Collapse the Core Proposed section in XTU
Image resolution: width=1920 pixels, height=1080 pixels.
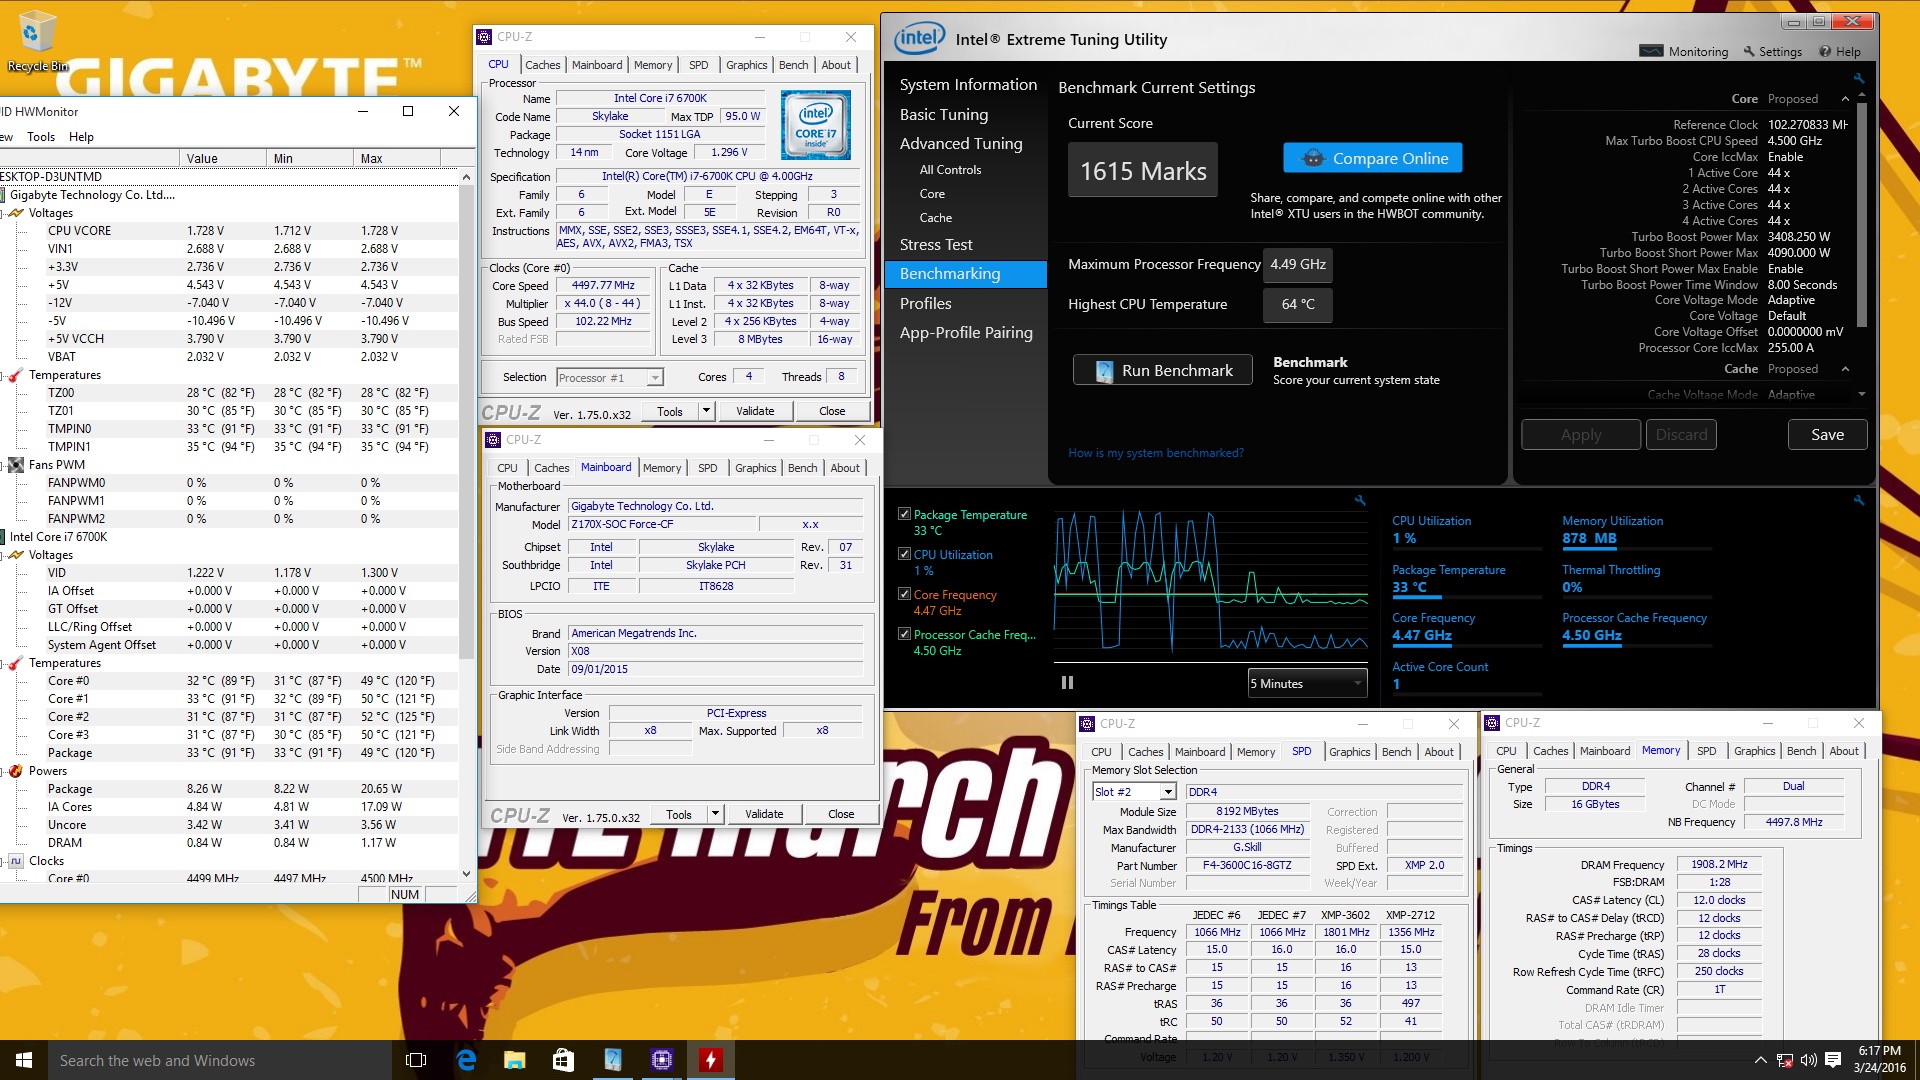tap(1845, 99)
